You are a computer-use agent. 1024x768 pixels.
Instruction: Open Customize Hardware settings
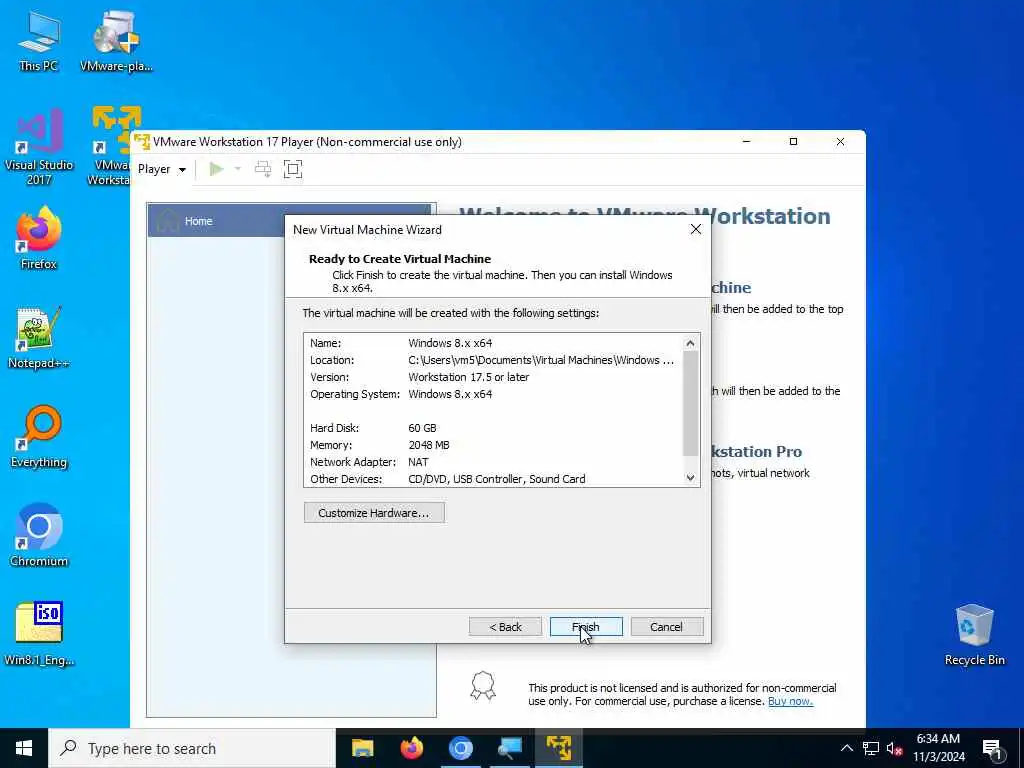coord(374,513)
